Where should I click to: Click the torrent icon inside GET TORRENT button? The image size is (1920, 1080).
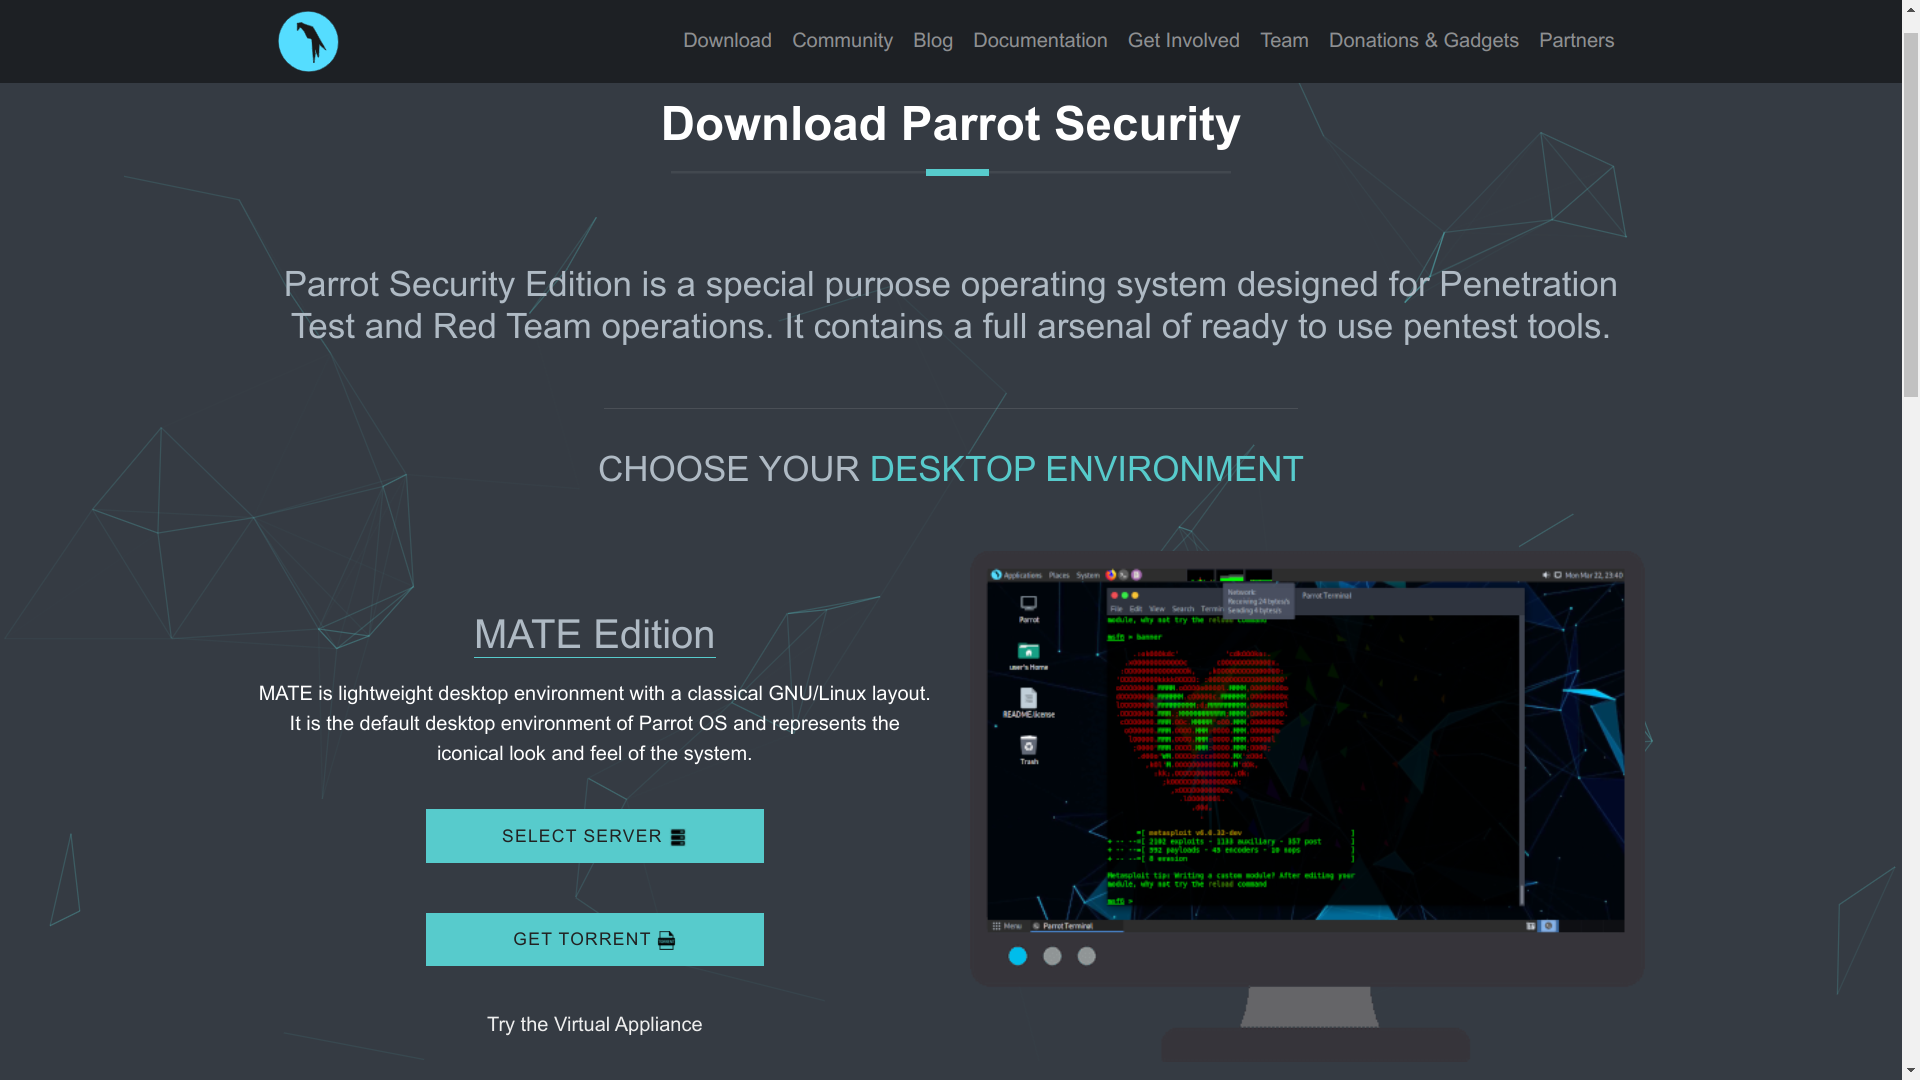[x=664, y=939]
